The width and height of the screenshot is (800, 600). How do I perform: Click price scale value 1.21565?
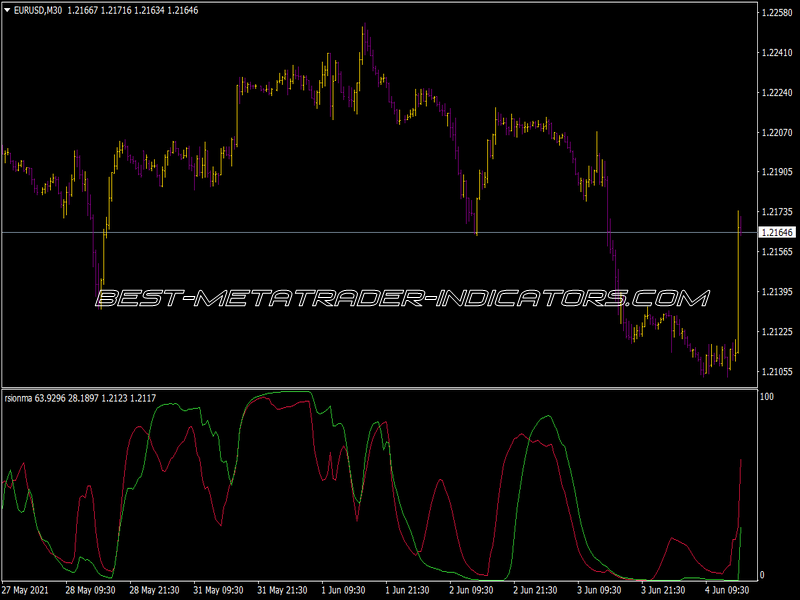pyautogui.click(x=777, y=252)
